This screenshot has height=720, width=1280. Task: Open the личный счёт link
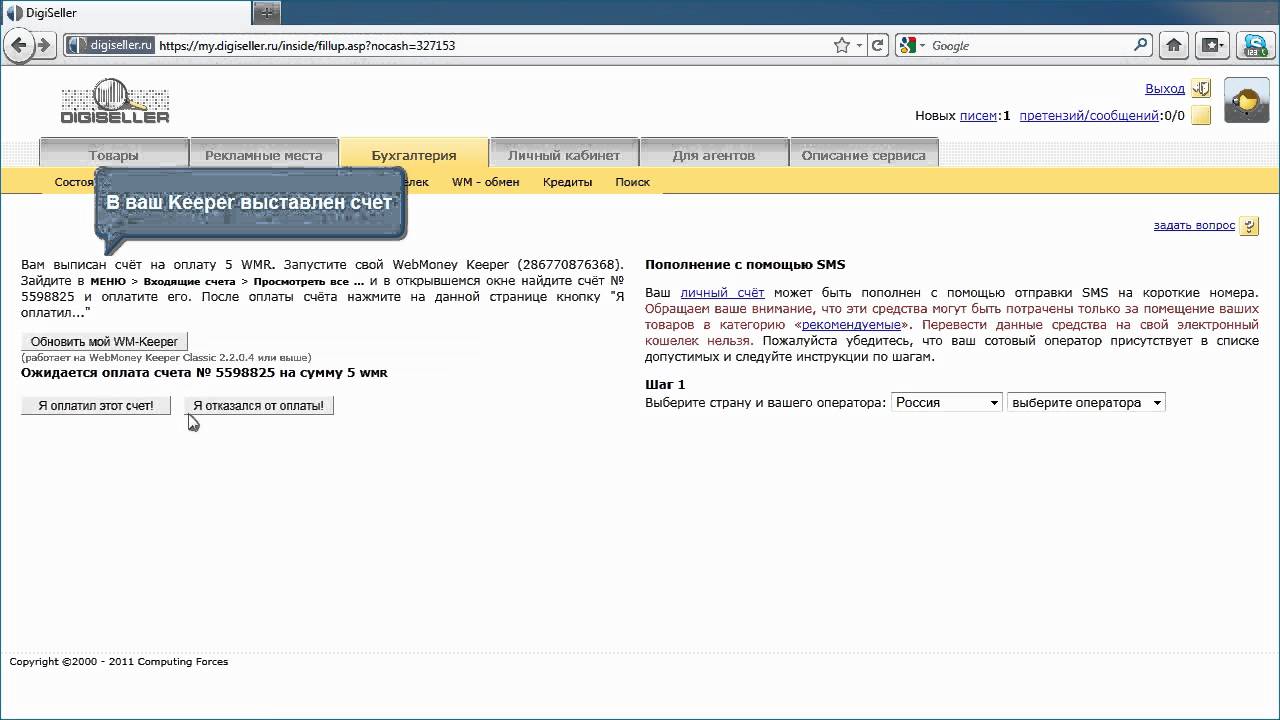pyautogui.click(x=722, y=293)
